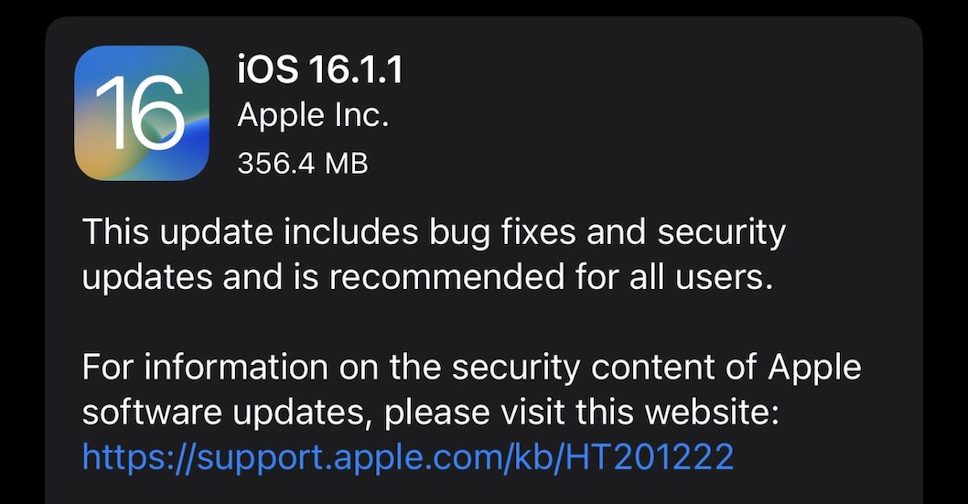The height and width of the screenshot is (504, 968).
Task: Click the word 'security' before 'content'
Action: (516, 370)
